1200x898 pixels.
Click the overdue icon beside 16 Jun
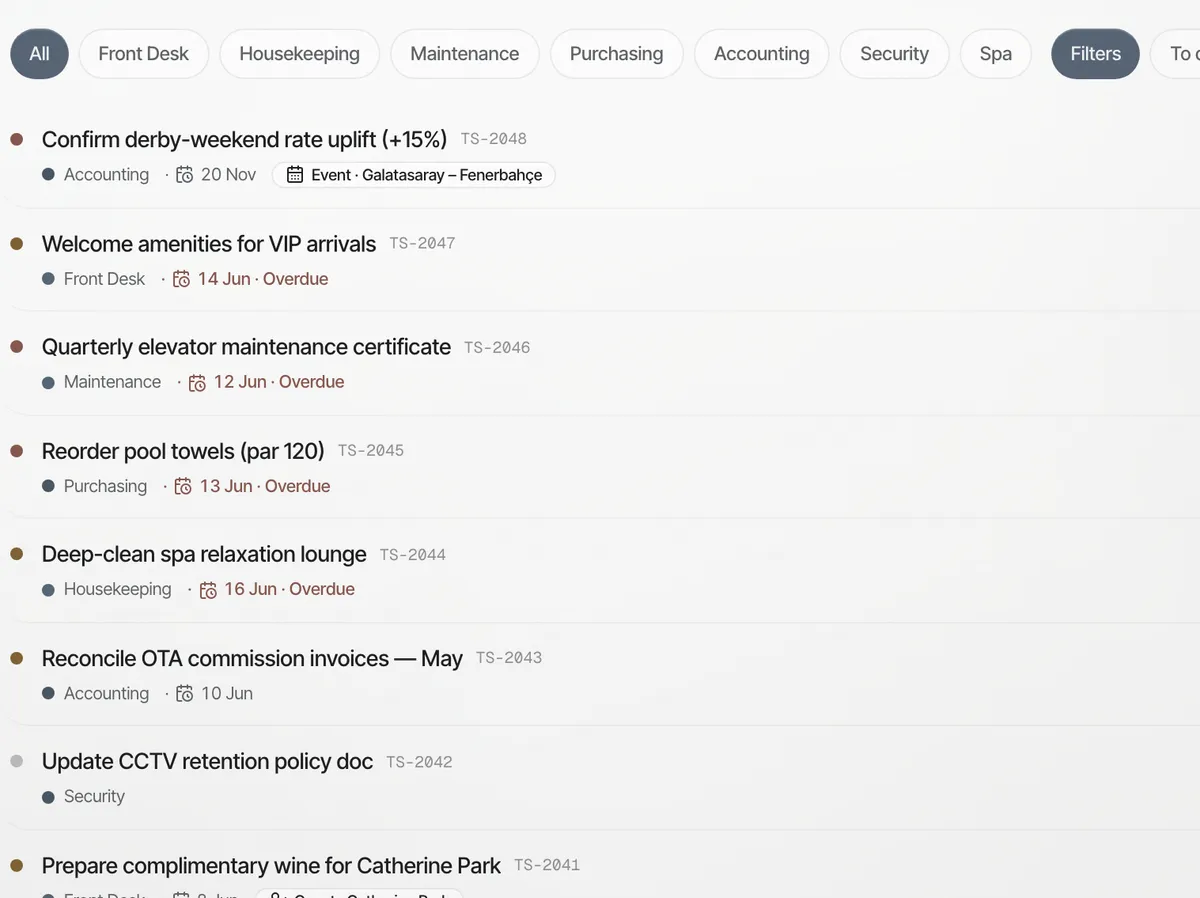(x=208, y=590)
